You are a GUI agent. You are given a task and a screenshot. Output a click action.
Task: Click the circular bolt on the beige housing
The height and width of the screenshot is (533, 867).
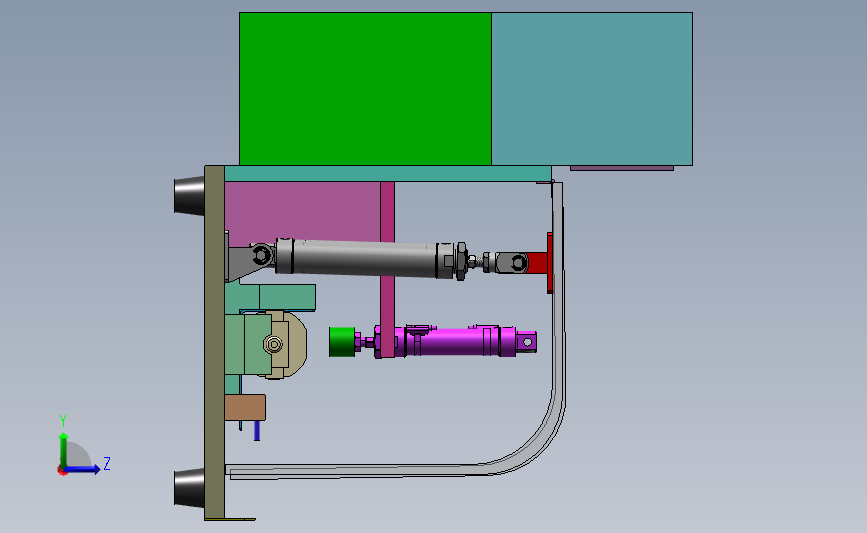[x=273, y=344]
